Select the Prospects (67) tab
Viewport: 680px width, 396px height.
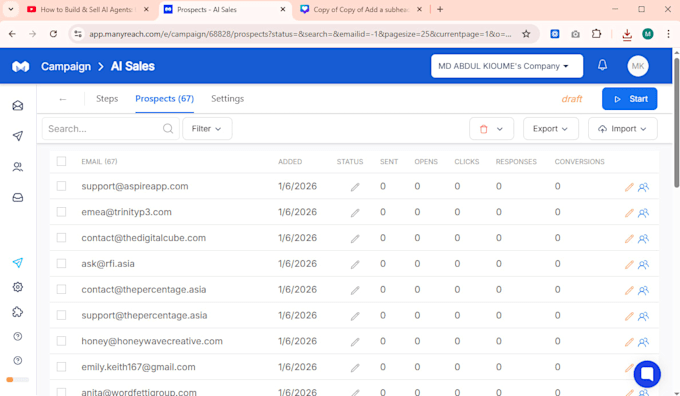click(x=164, y=99)
